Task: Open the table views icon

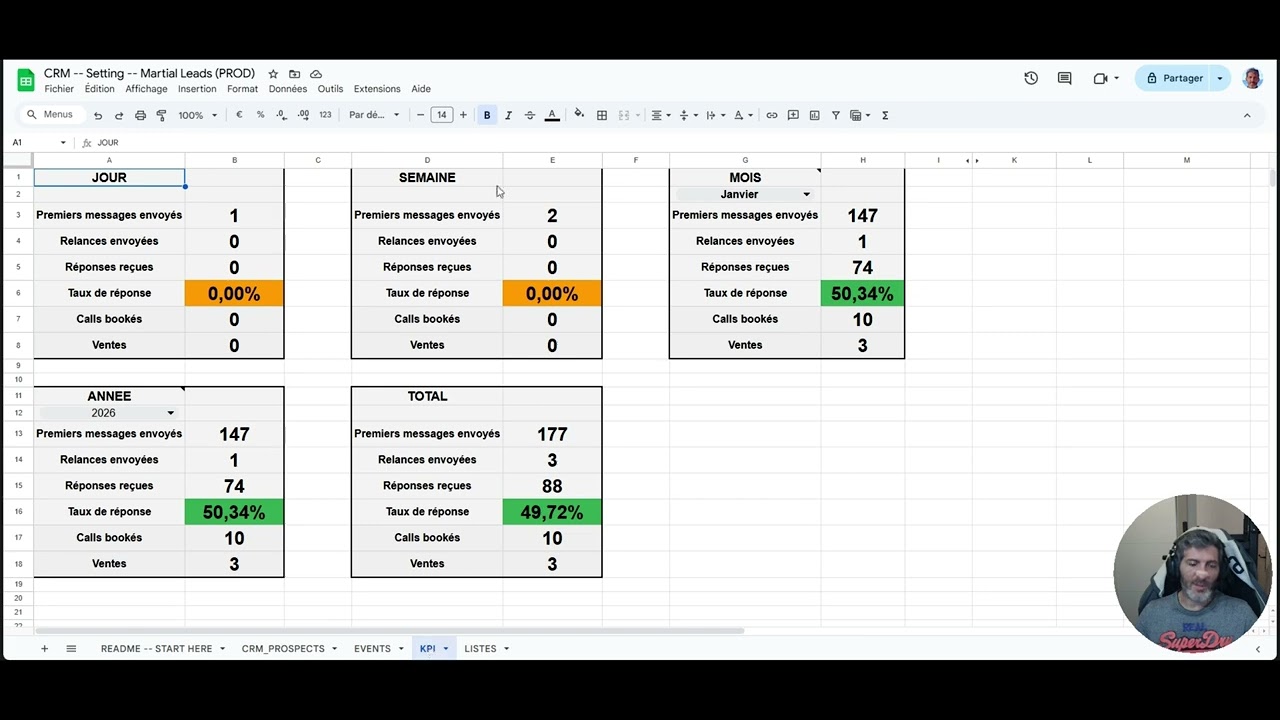Action: coord(859,115)
